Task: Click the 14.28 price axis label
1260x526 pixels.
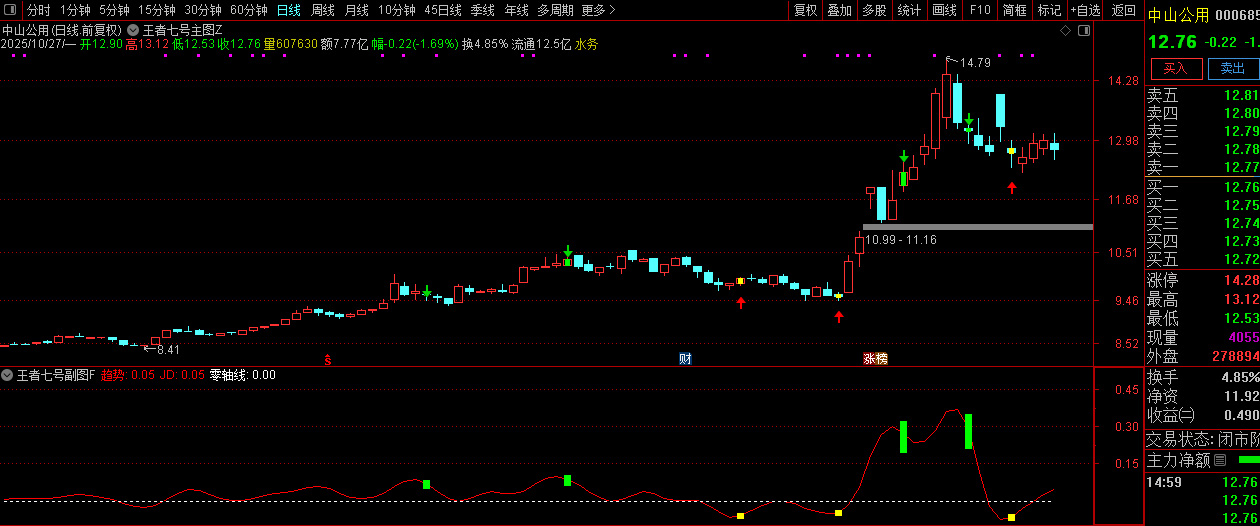Action: pyautogui.click(x=1123, y=81)
